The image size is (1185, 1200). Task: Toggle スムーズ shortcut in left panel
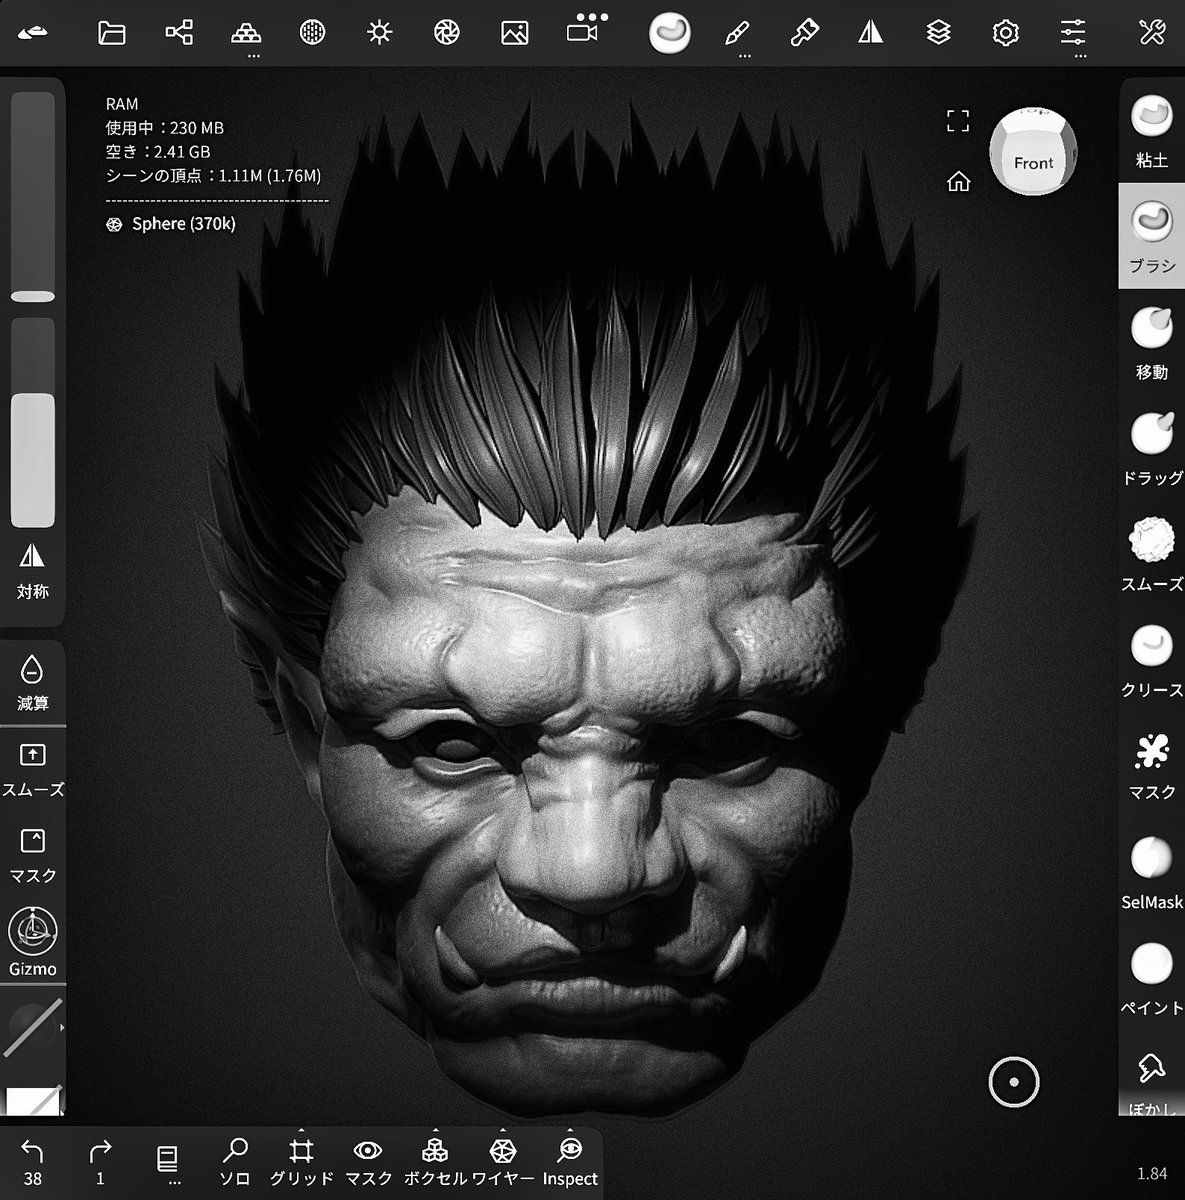[x=33, y=769]
